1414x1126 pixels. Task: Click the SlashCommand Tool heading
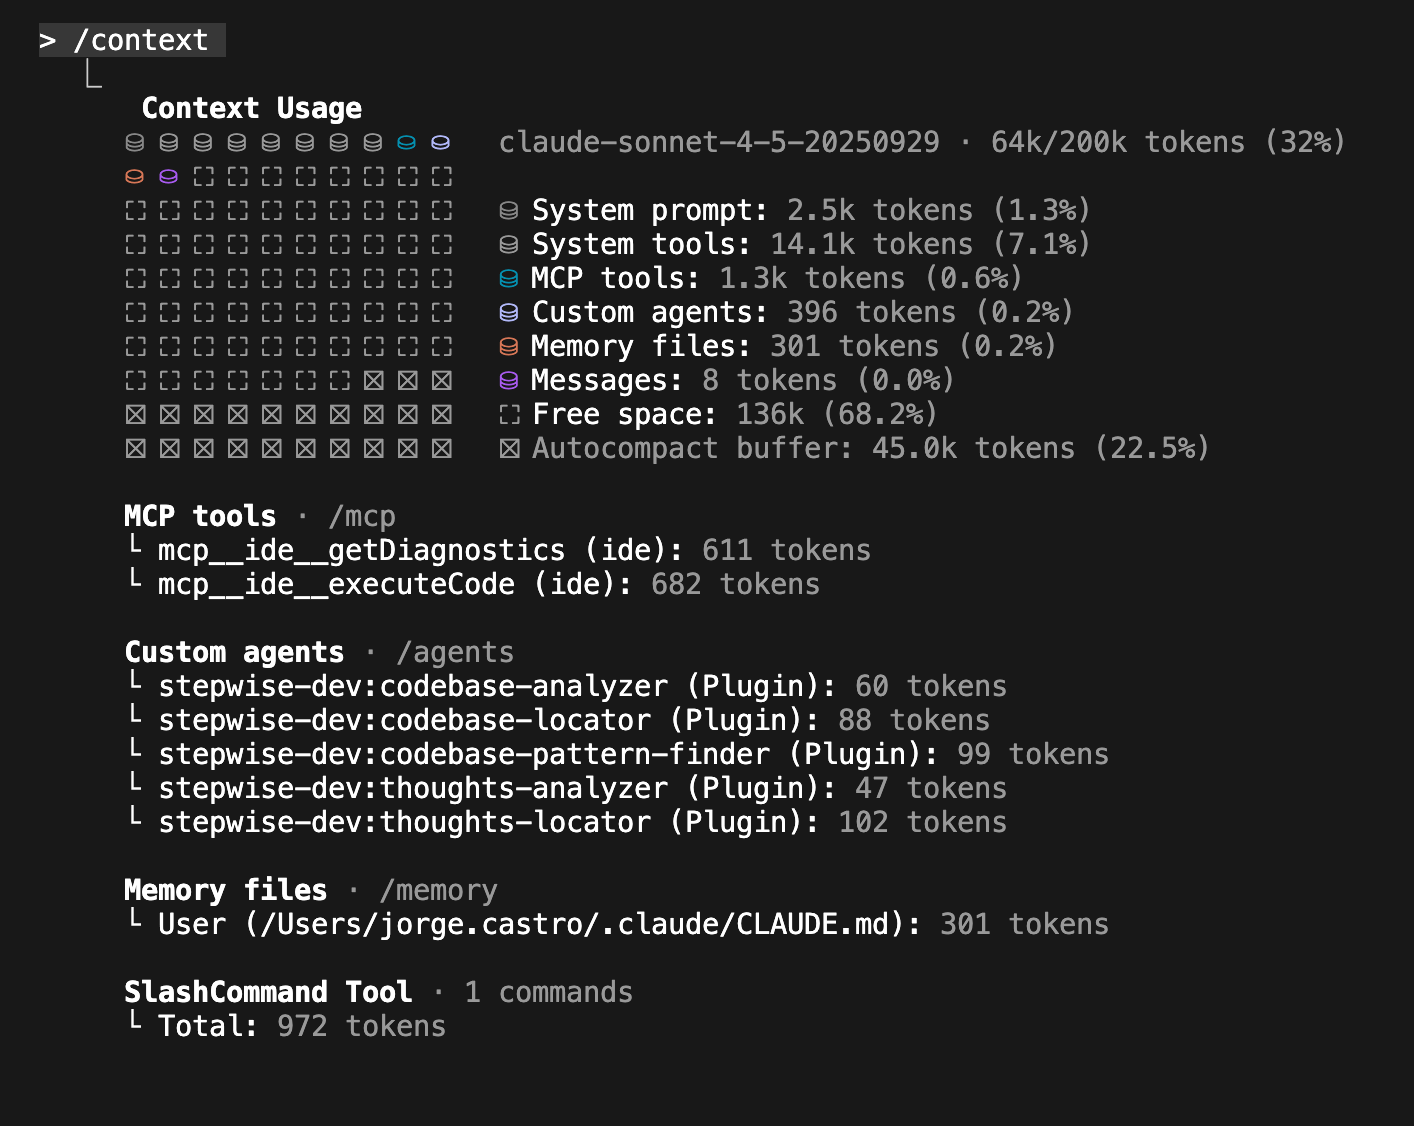[268, 993]
